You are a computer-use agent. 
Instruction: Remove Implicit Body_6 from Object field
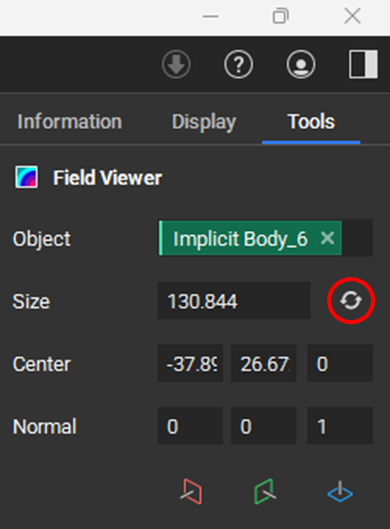coord(328,238)
